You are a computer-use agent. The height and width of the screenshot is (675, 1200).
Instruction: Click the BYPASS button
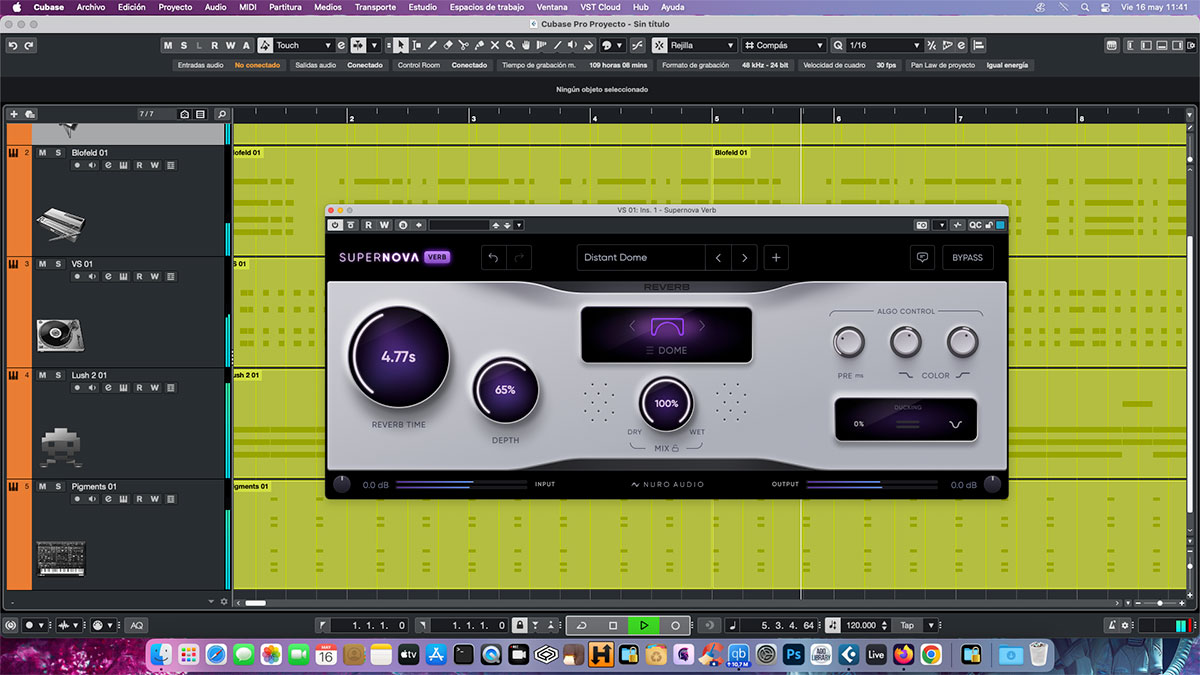pyautogui.click(x=967, y=257)
